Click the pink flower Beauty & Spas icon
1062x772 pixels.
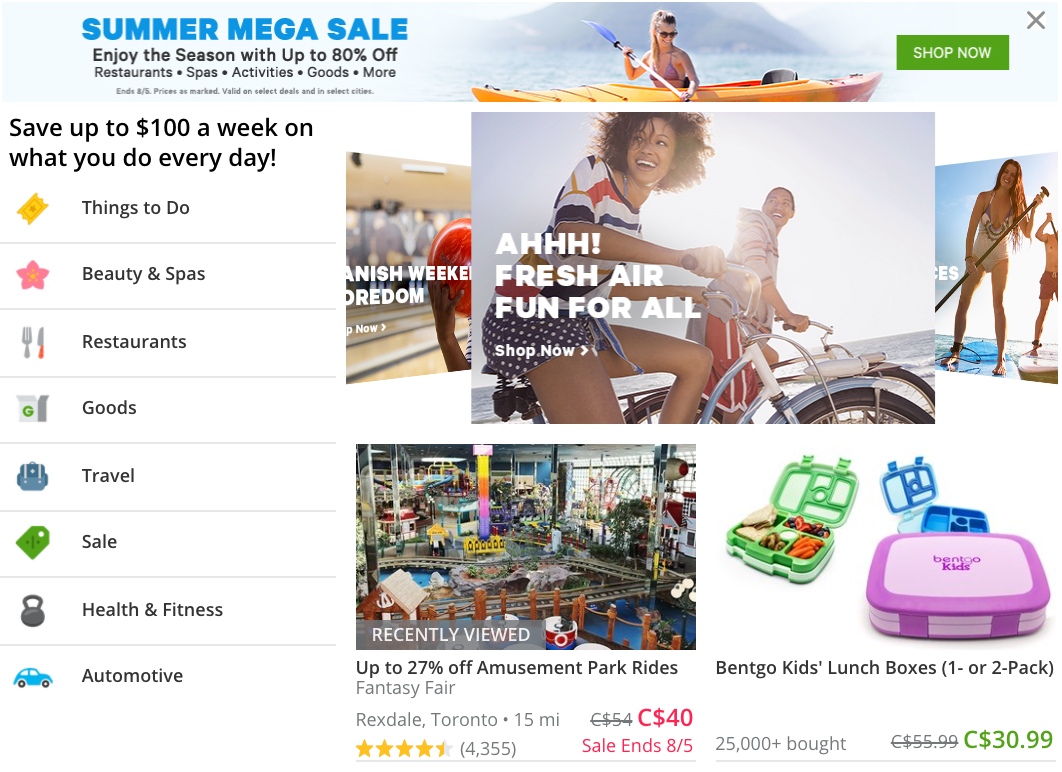tap(33, 275)
